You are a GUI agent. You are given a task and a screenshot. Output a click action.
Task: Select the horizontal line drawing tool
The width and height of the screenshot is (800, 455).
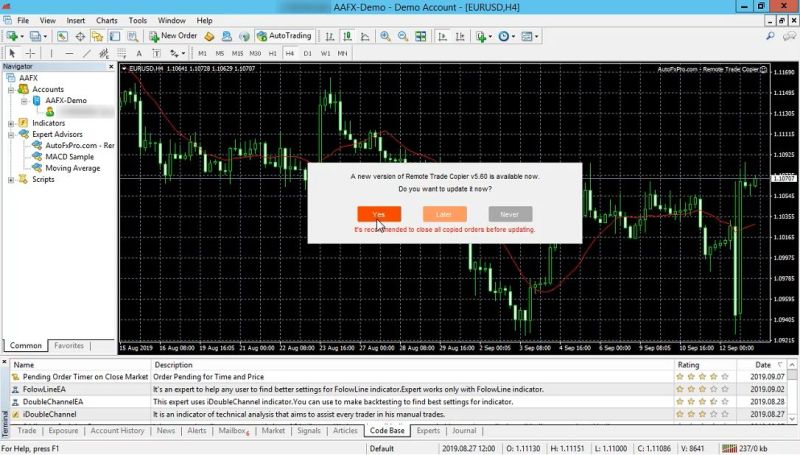tap(69, 53)
